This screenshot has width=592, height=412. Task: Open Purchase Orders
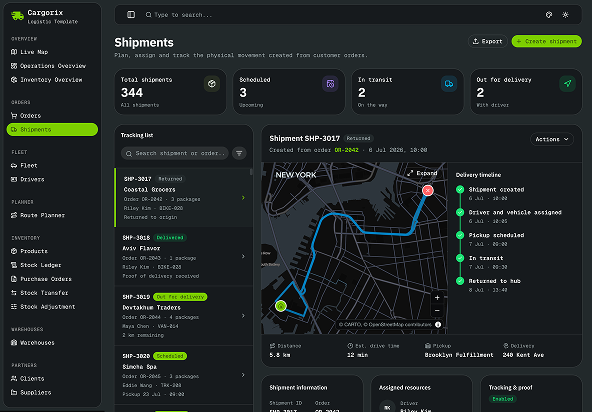pos(52,279)
